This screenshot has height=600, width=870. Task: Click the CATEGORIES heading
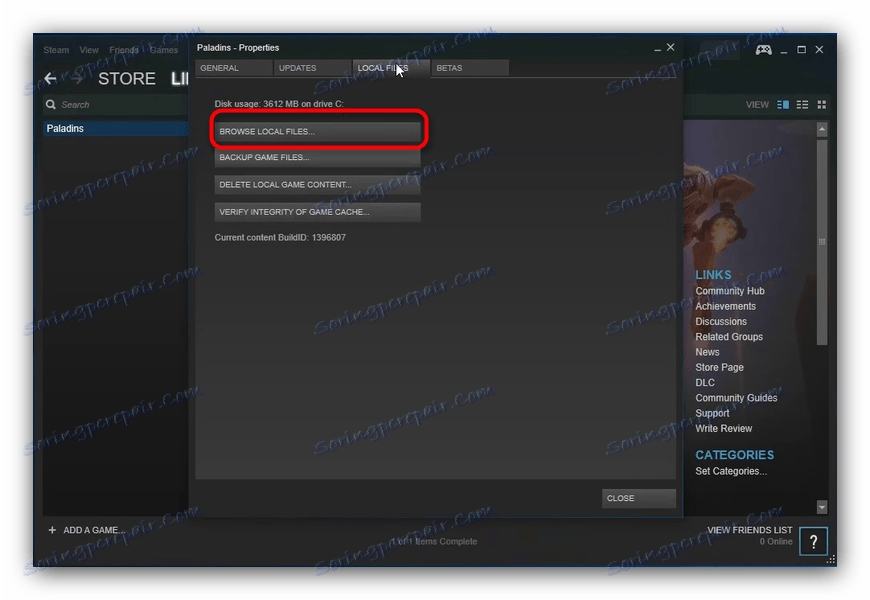click(735, 455)
